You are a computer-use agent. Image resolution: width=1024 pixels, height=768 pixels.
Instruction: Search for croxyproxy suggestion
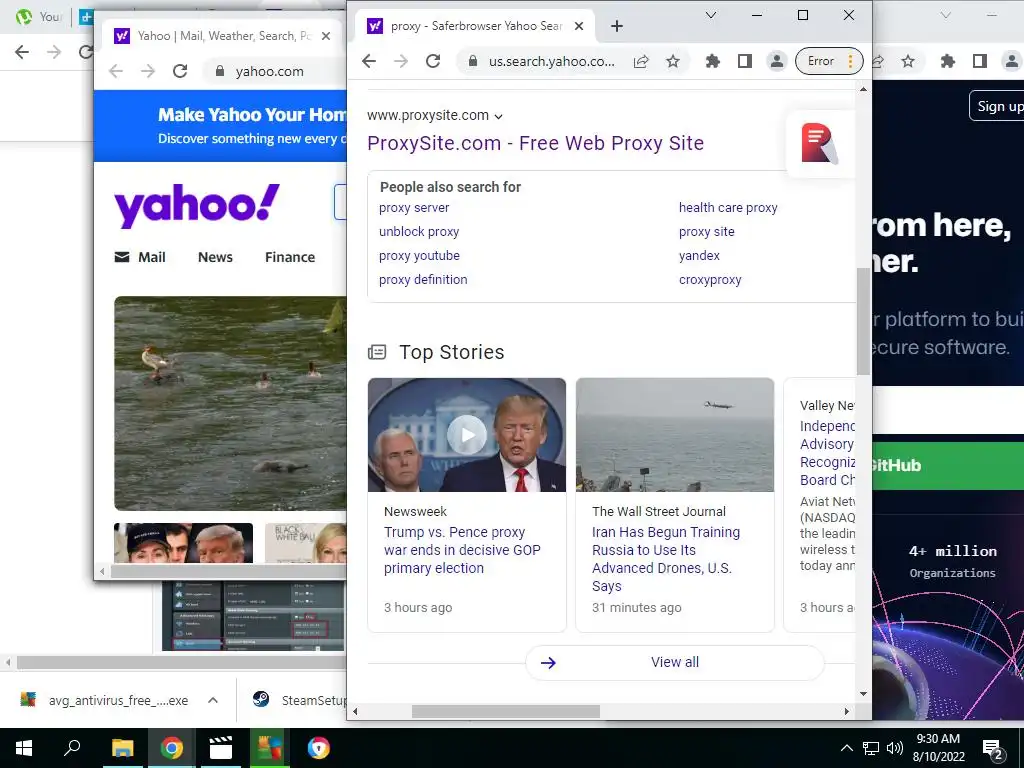click(x=710, y=280)
